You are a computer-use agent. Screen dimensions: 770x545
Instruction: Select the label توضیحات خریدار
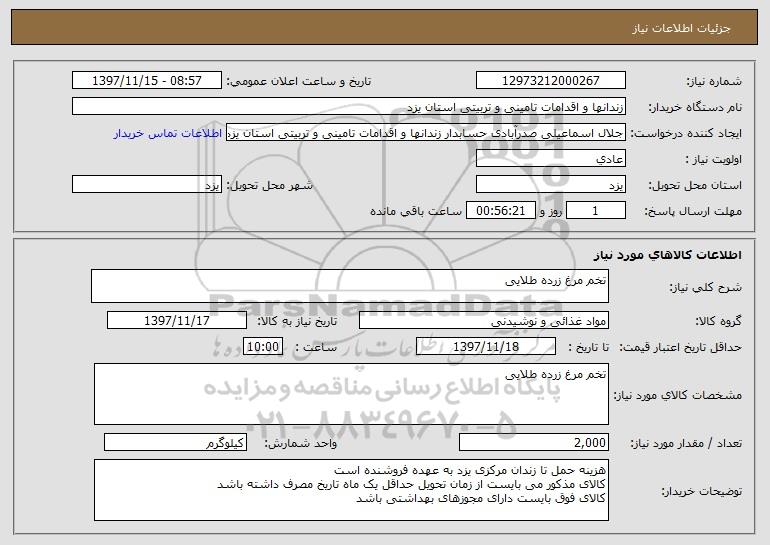pyautogui.click(x=702, y=490)
